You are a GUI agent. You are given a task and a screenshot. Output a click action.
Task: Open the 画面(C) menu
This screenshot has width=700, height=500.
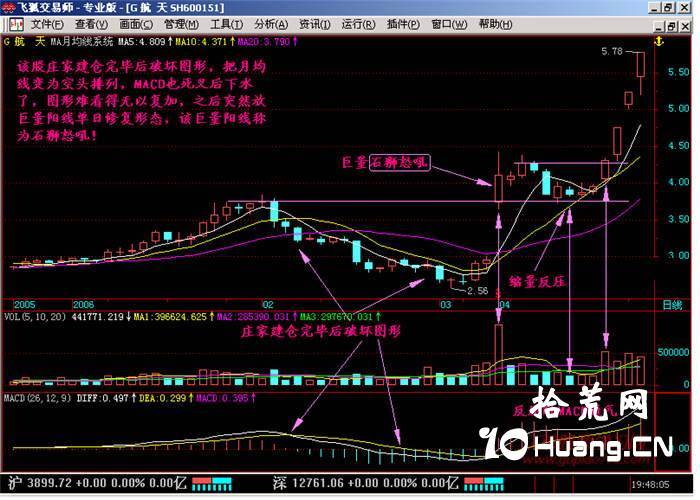coord(136,24)
